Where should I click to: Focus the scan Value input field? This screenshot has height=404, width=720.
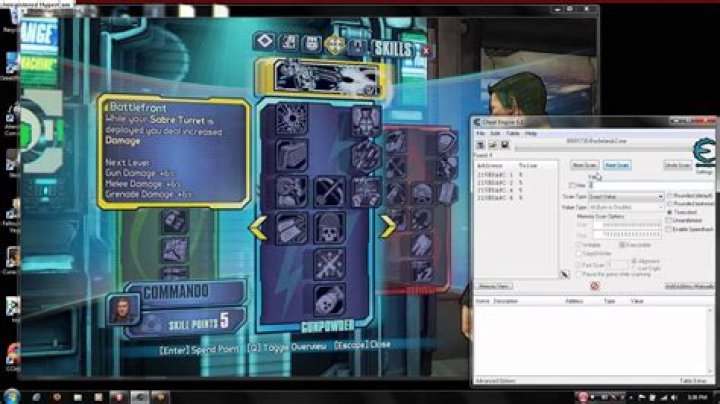click(651, 185)
